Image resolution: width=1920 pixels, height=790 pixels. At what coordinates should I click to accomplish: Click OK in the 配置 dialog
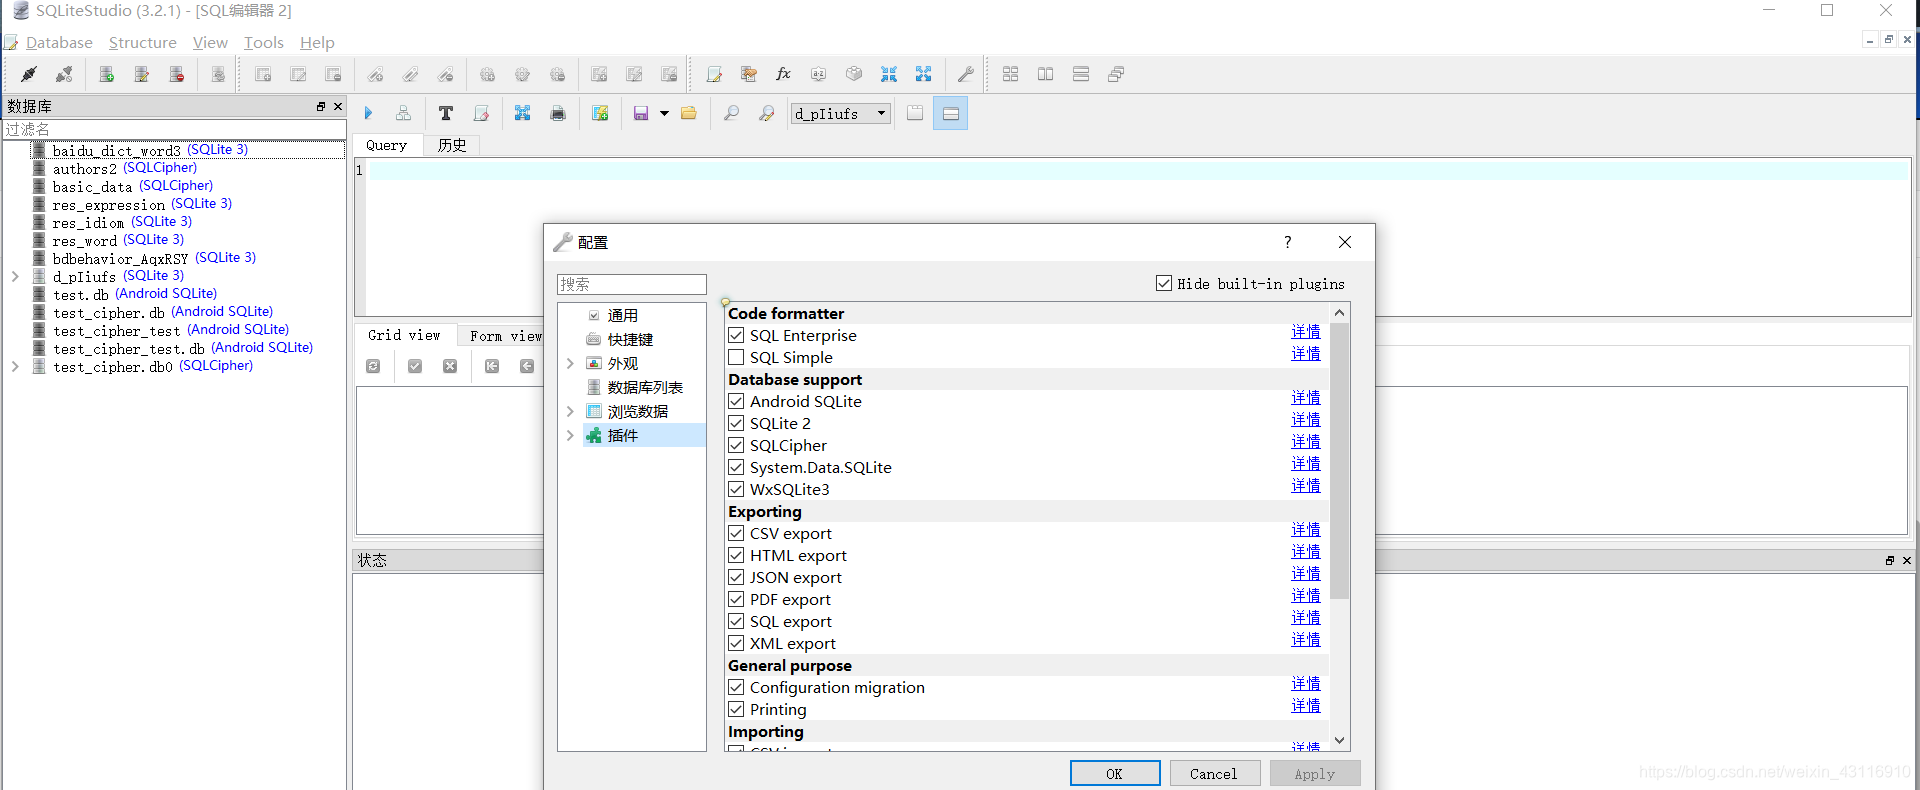1115,773
